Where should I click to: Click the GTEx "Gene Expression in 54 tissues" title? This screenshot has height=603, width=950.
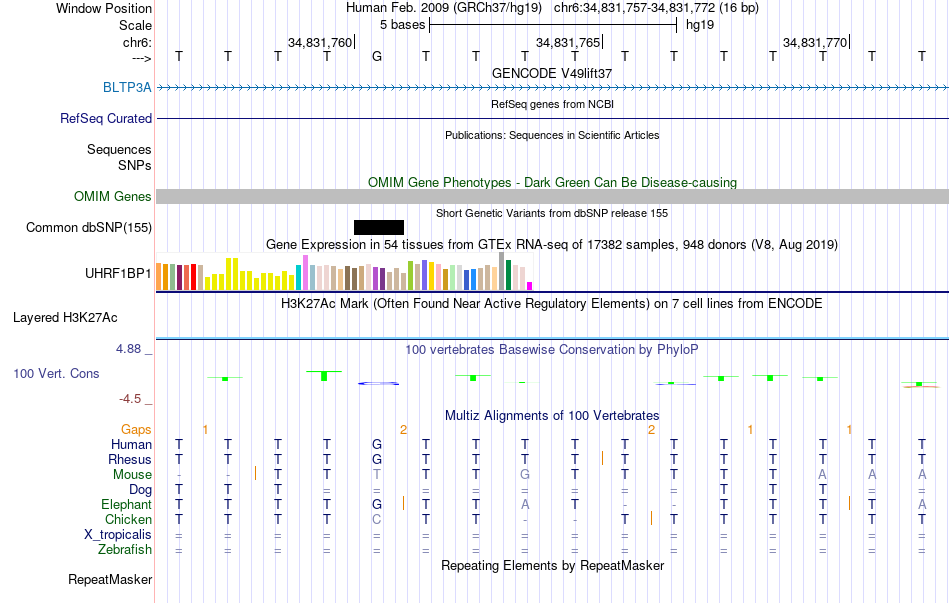pyautogui.click(x=552, y=244)
